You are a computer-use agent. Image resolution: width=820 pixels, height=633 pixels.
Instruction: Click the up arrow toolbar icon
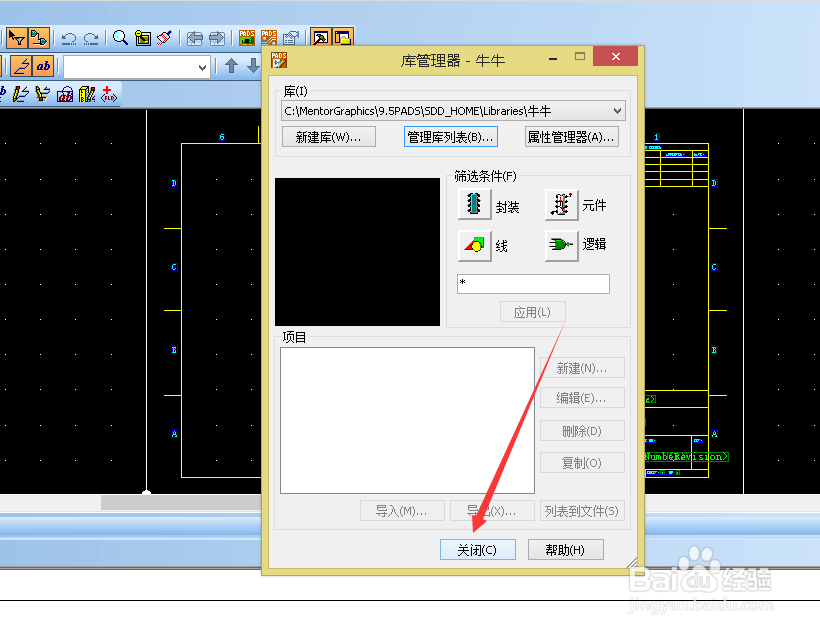[231, 66]
